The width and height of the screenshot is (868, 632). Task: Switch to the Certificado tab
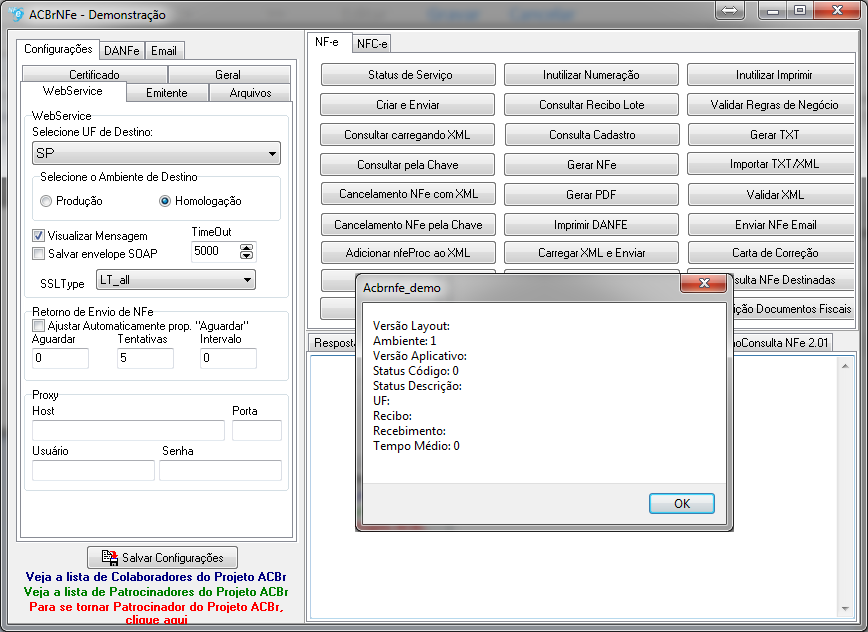click(x=95, y=74)
